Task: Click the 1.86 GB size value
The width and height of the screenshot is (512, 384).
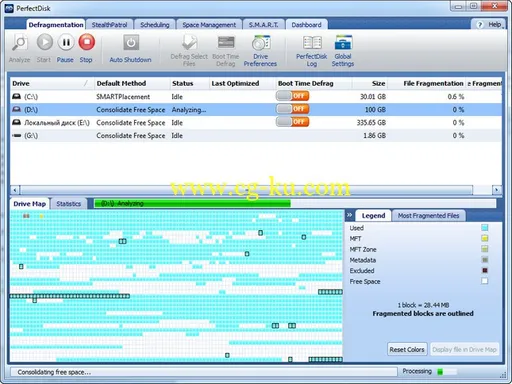Action: 374,136
